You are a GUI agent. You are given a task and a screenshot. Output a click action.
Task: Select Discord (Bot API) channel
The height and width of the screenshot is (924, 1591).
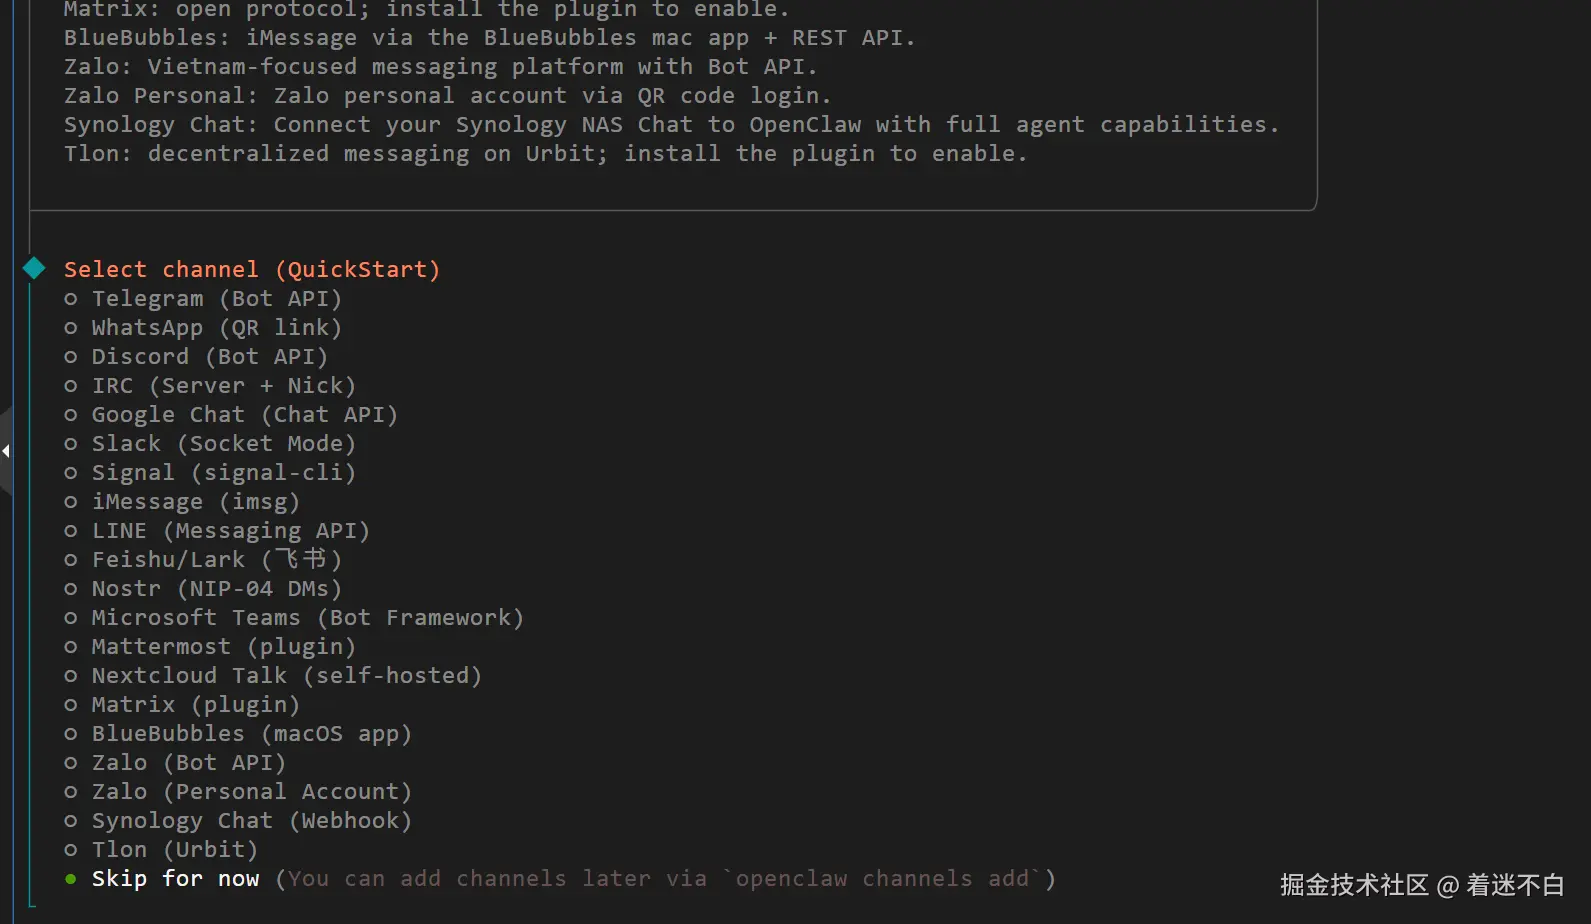209,357
